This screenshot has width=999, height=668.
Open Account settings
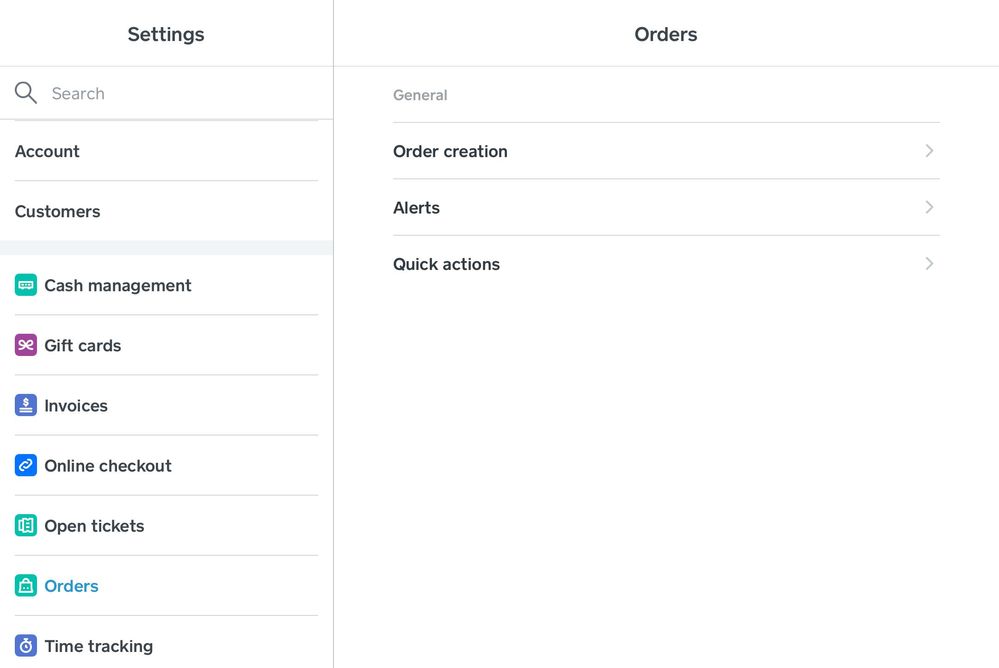point(47,151)
